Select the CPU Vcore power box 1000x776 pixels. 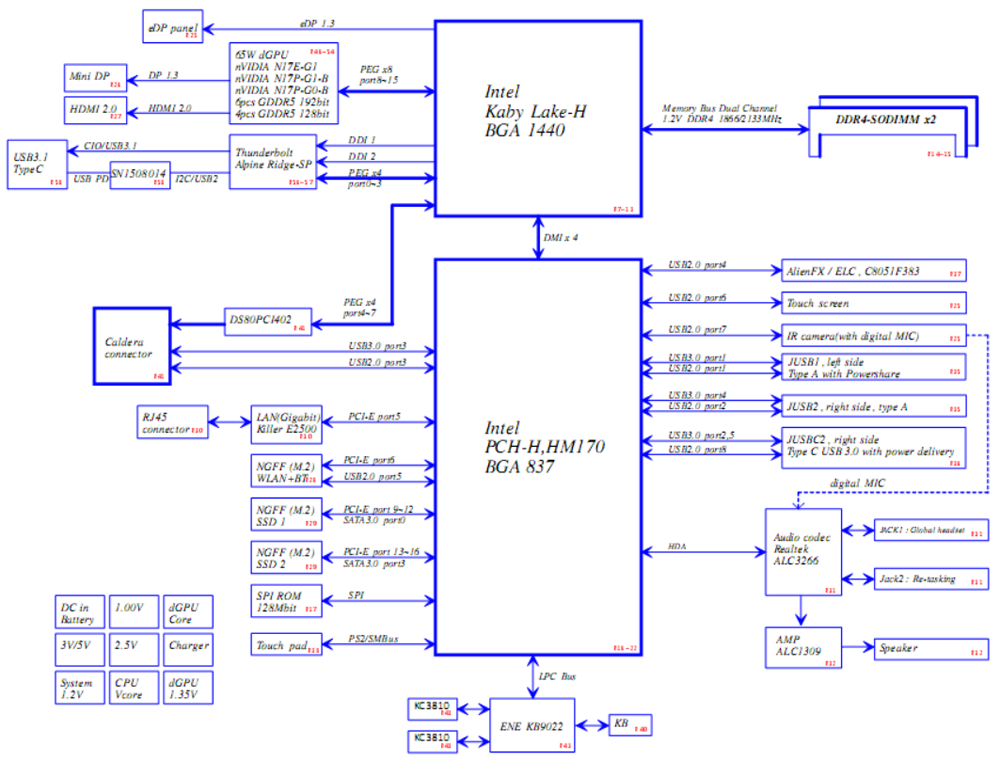tap(134, 687)
